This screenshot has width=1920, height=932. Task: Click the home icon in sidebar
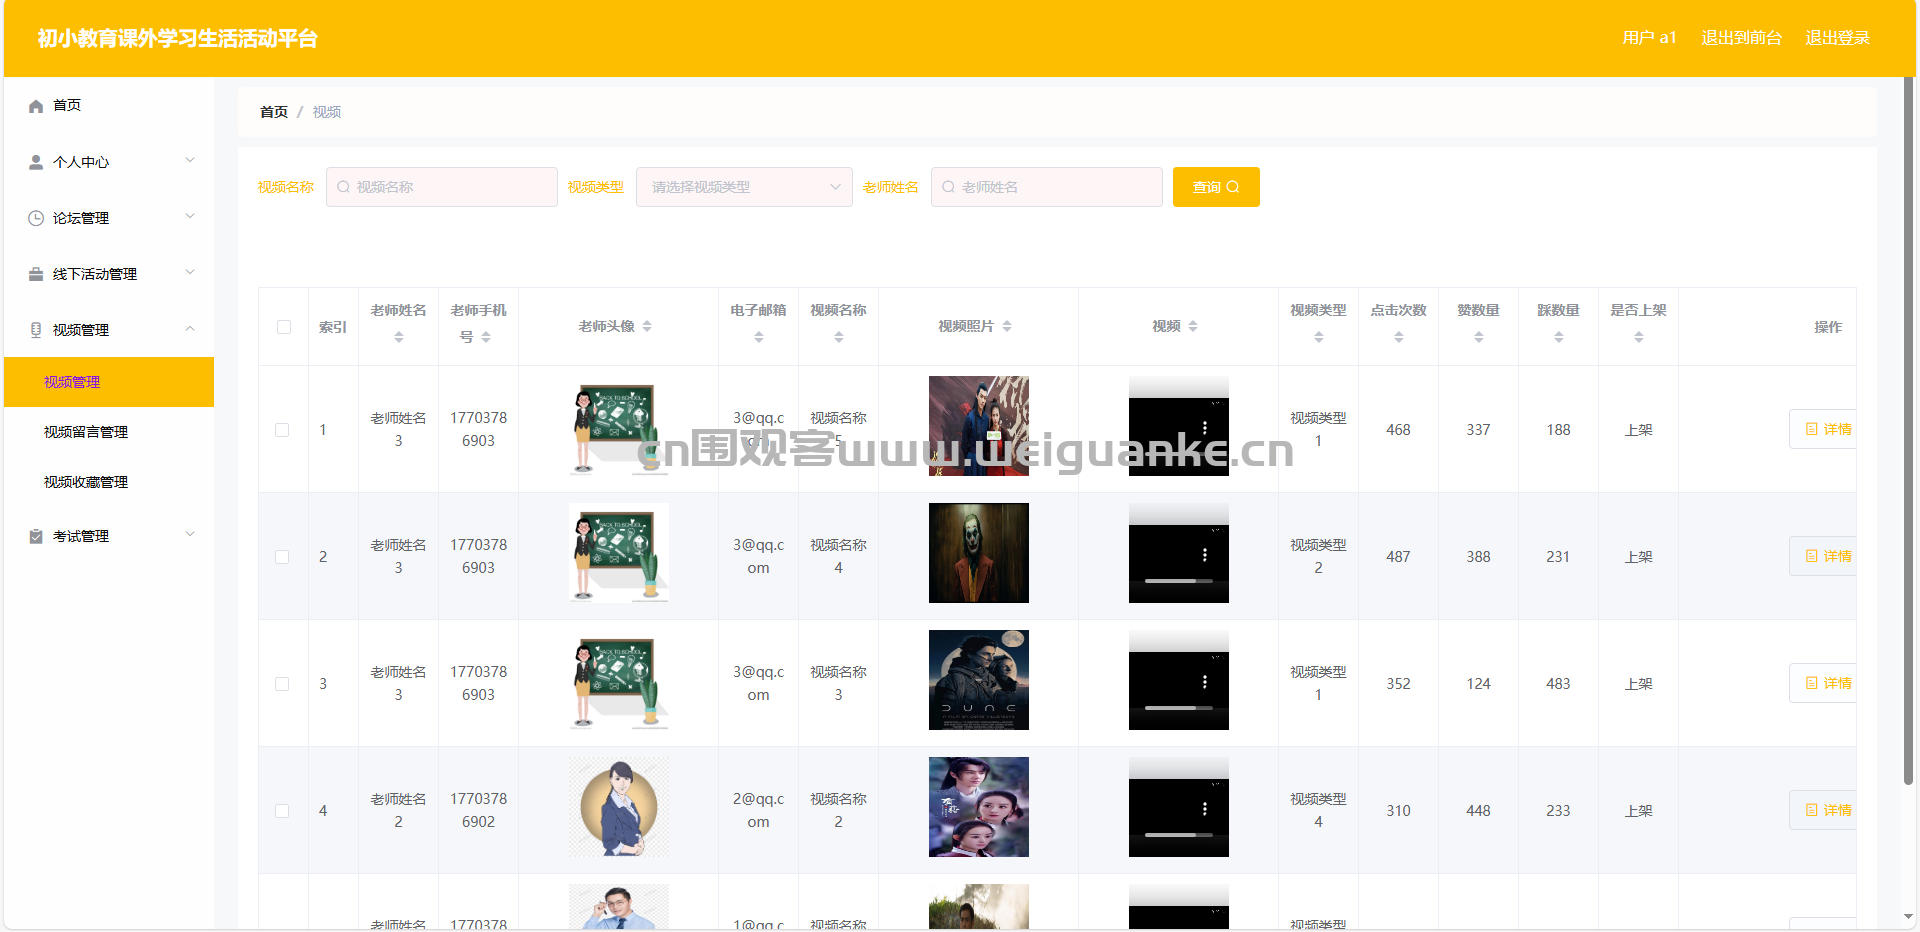coord(36,106)
